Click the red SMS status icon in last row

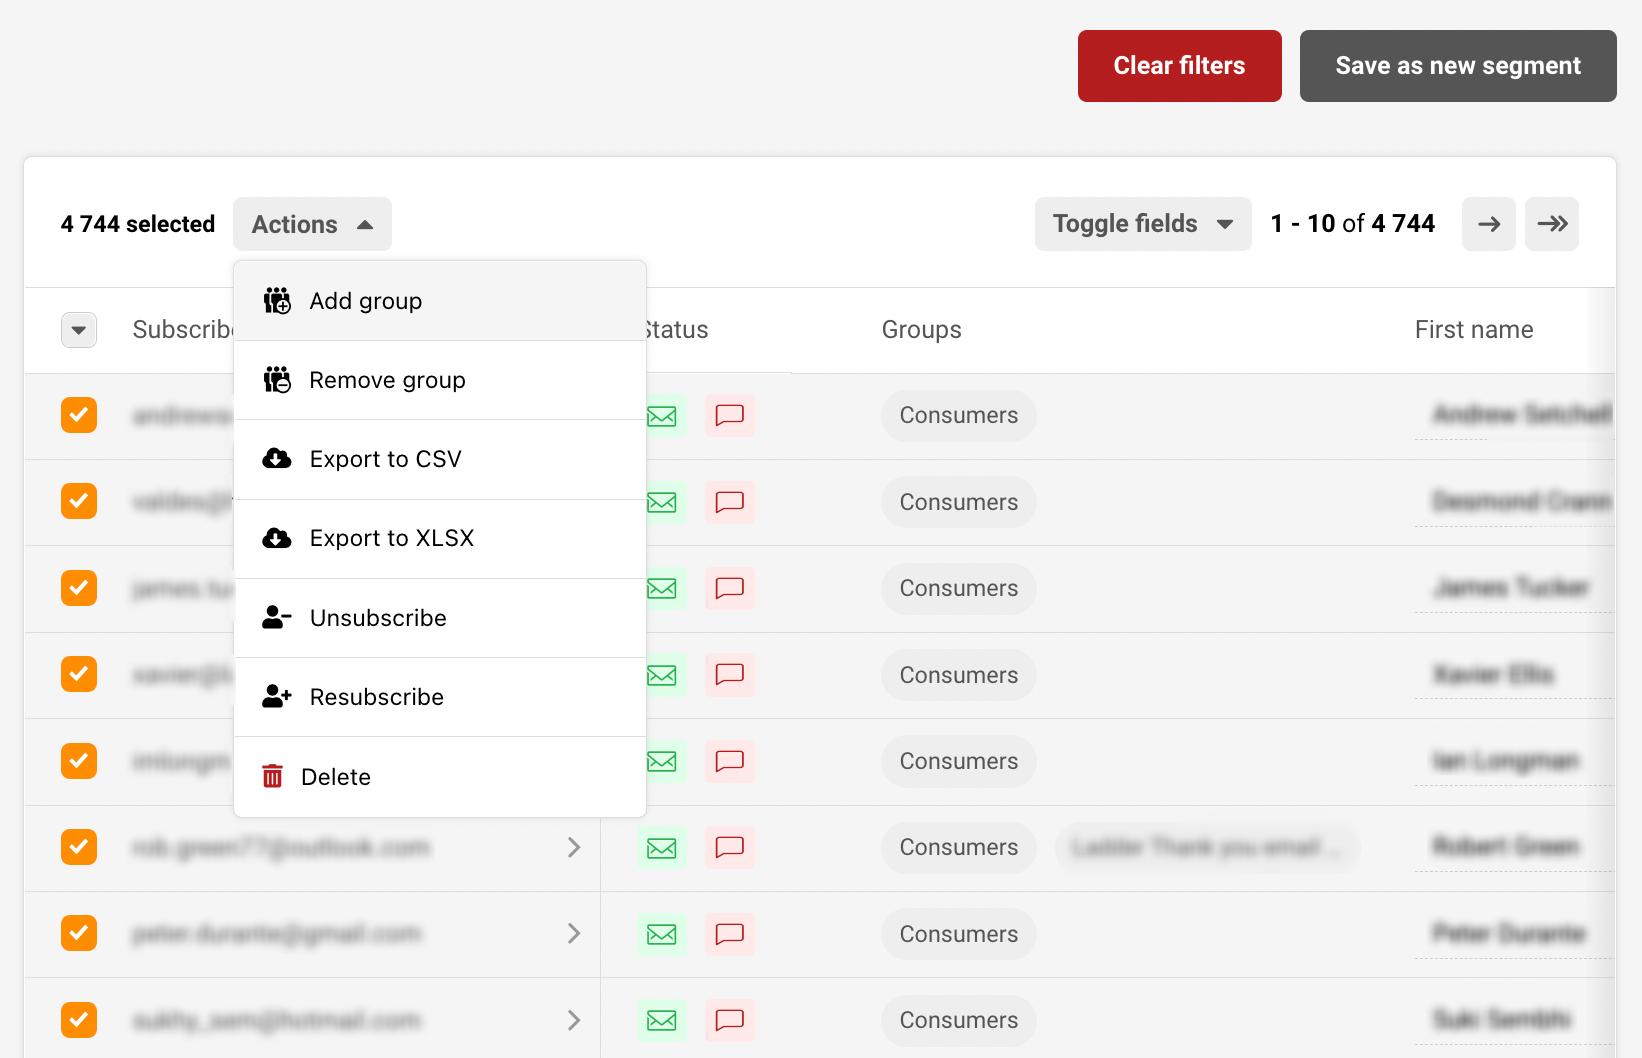(x=729, y=1020)
